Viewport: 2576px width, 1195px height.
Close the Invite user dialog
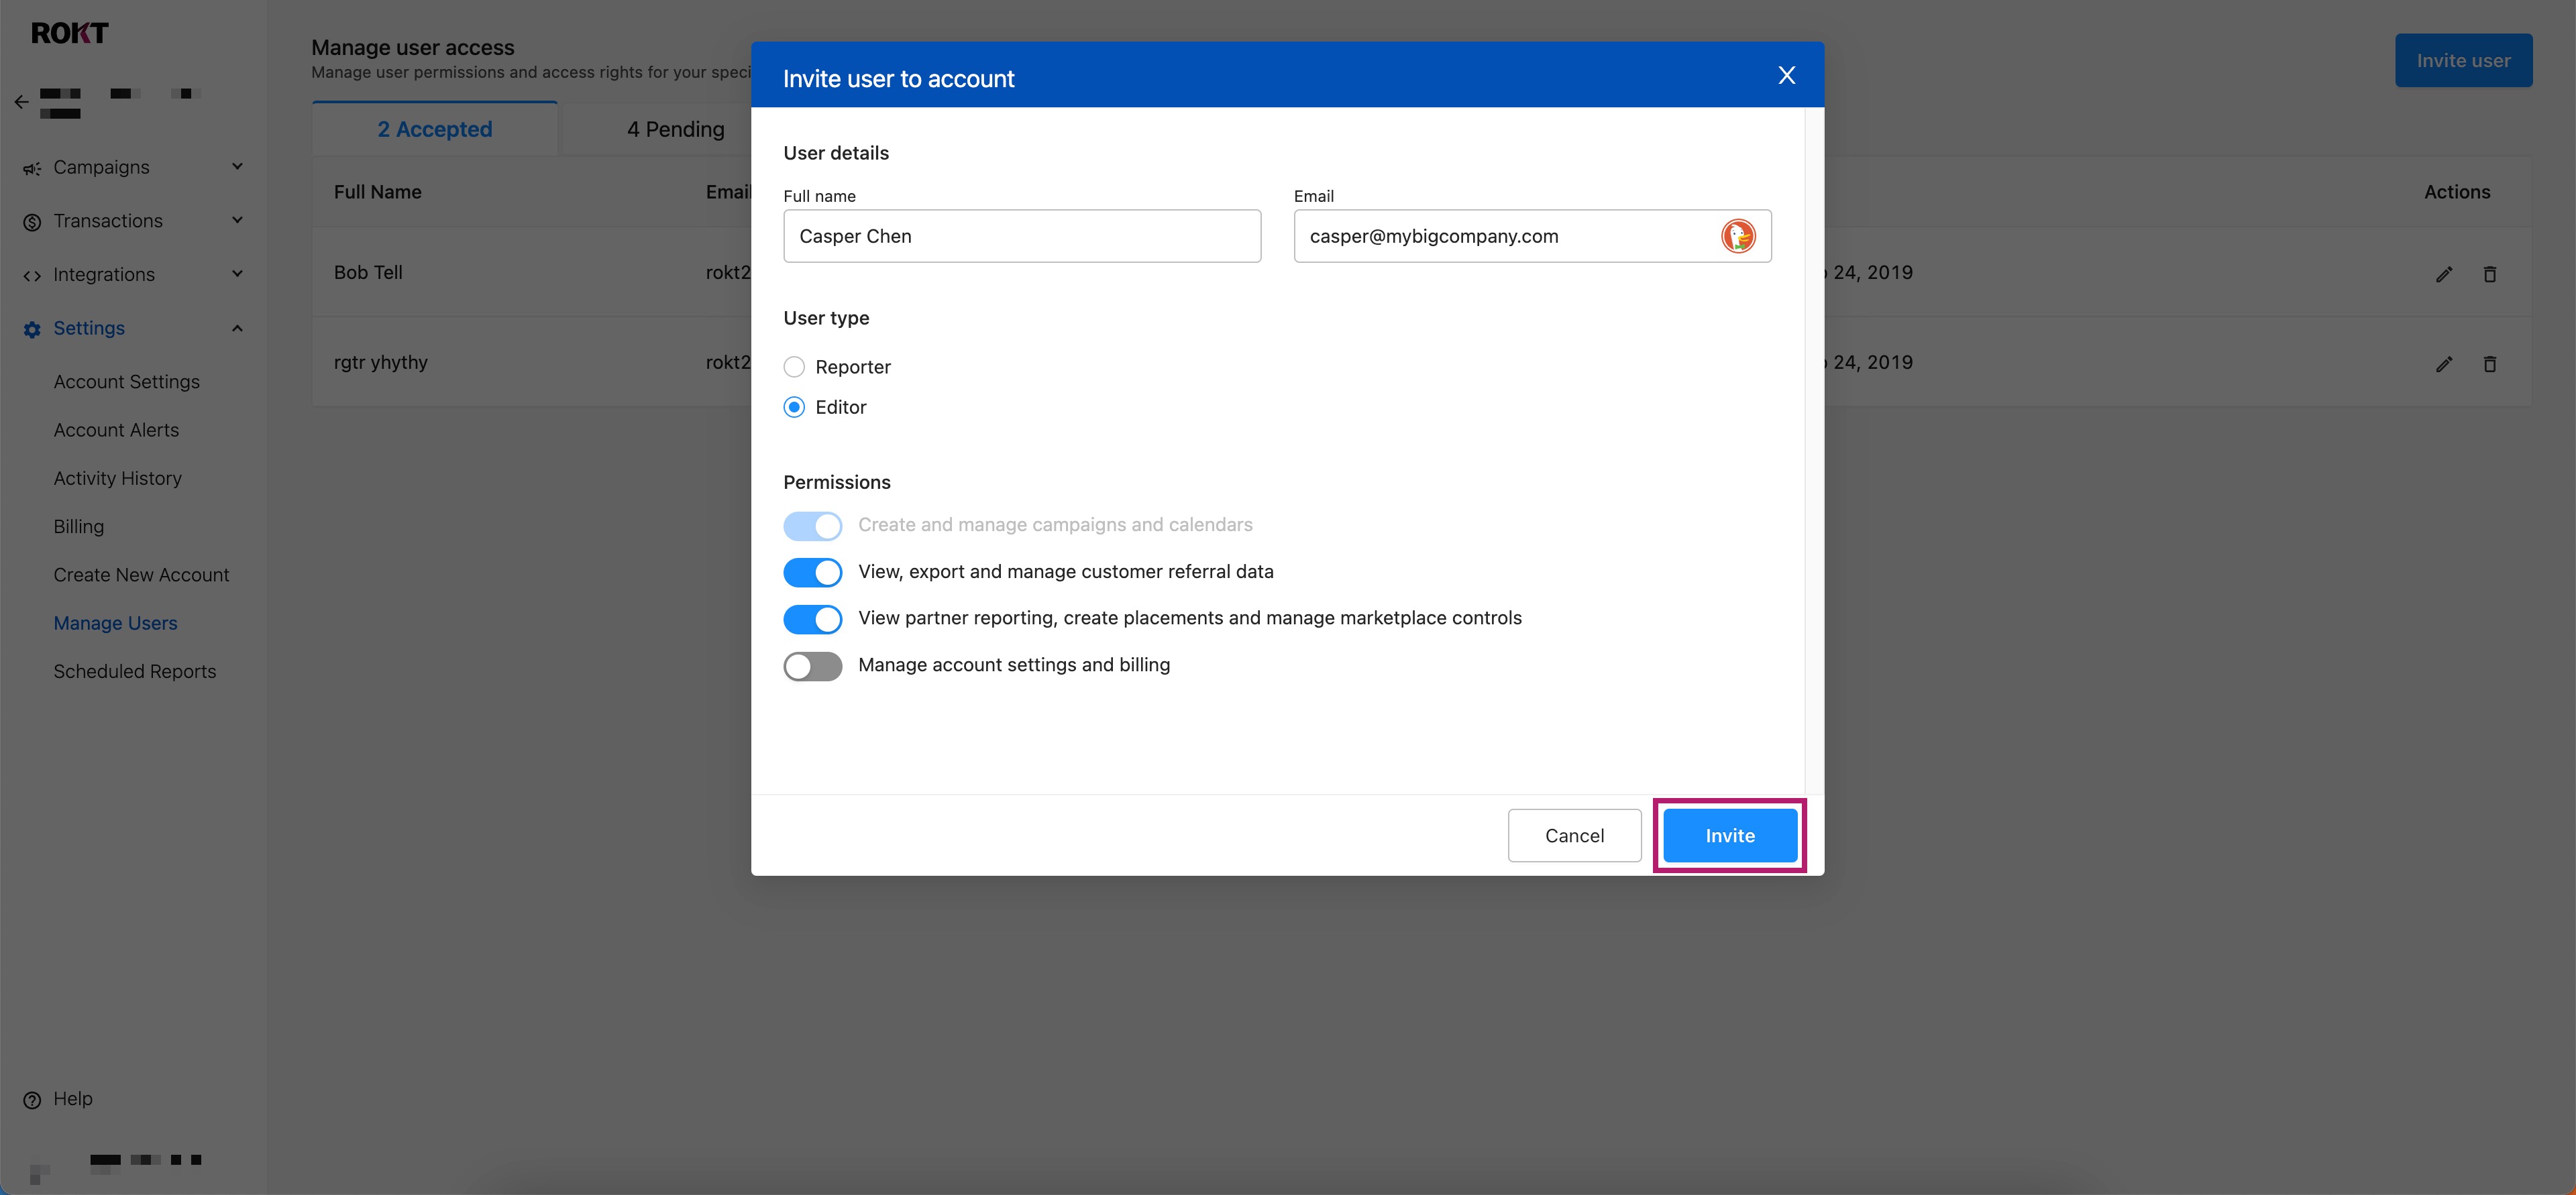point(1786,75)
